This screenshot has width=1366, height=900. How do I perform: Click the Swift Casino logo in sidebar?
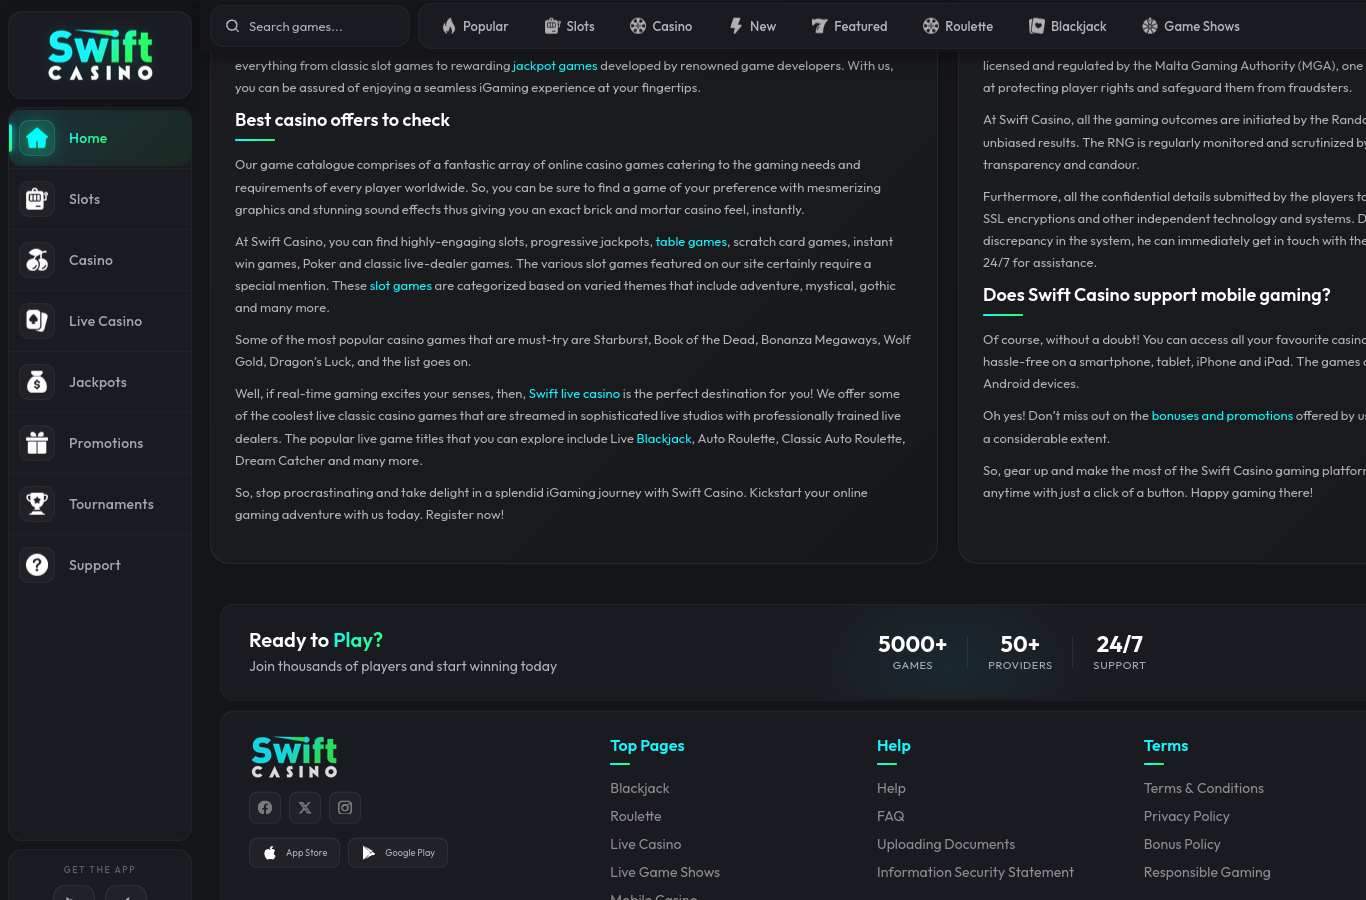tap(100, 55)
